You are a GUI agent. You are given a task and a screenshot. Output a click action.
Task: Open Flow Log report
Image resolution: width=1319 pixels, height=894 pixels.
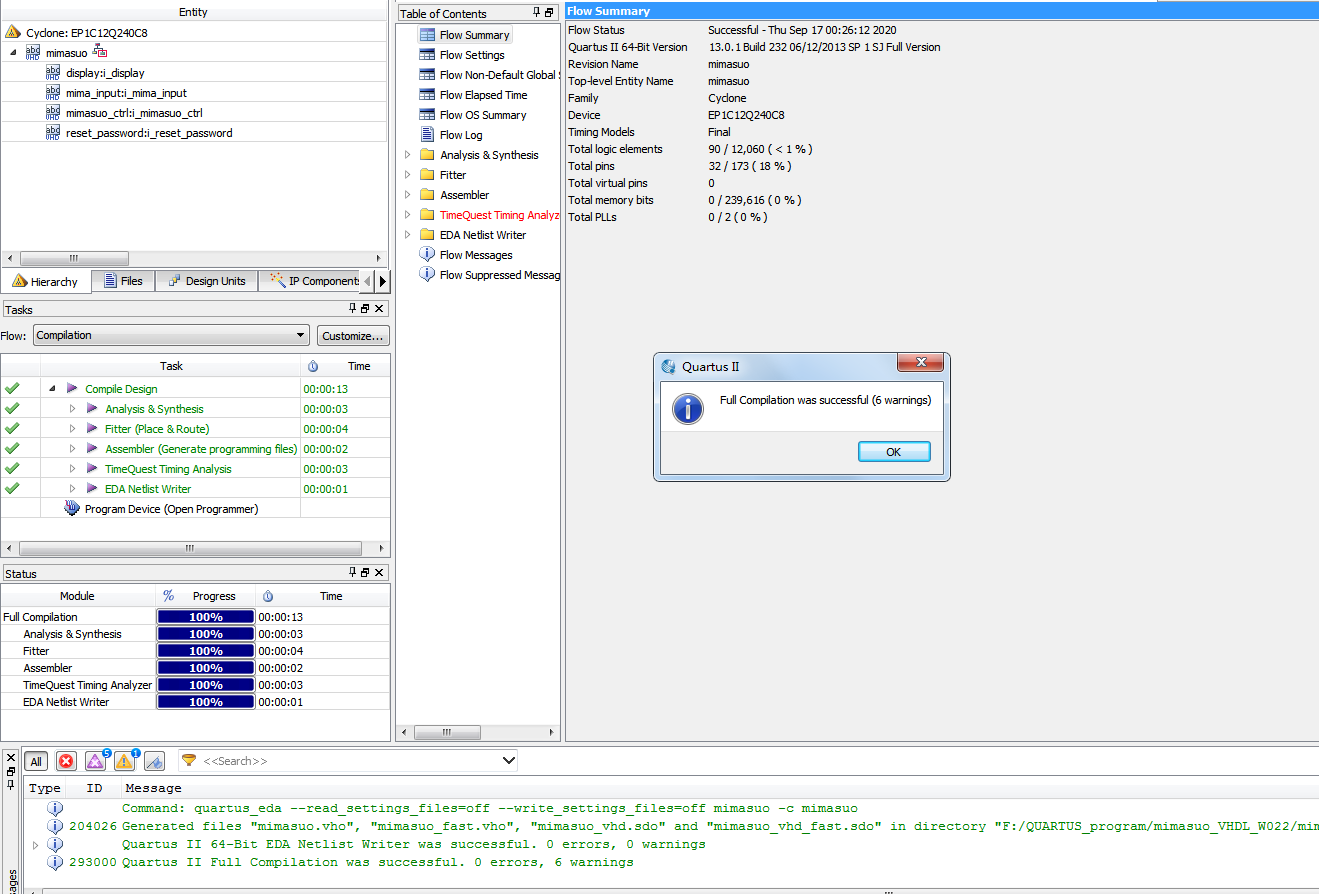click(x=461, y=135)
